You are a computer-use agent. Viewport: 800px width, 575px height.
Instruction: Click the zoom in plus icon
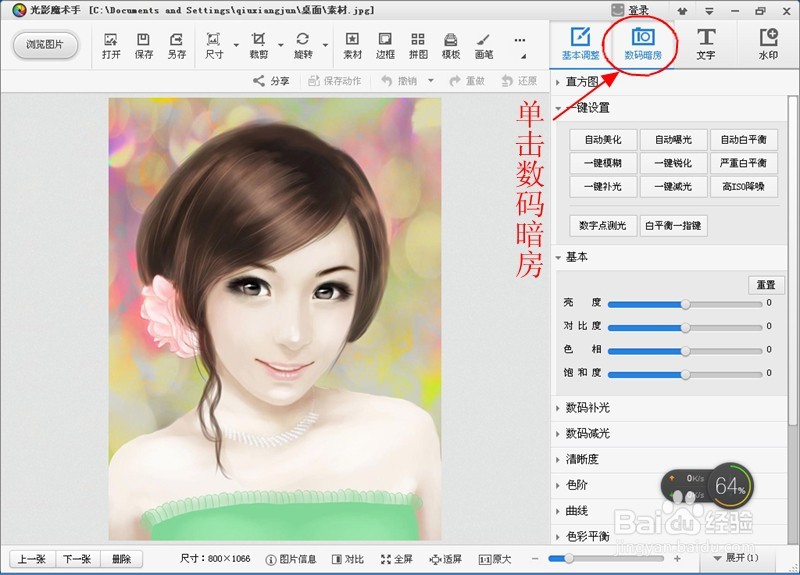coord(677,559)
